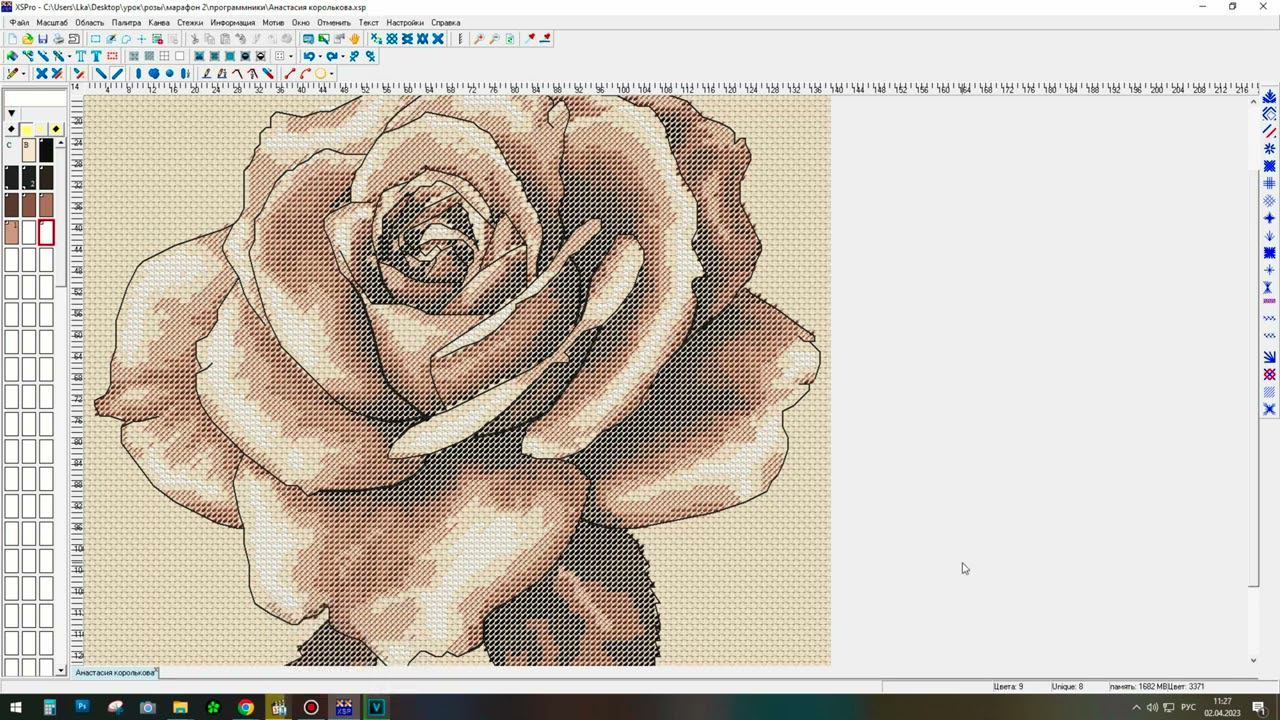Select the pencil drawing tool
This screenshot has width=1280, height=720.
coord(12,73)
